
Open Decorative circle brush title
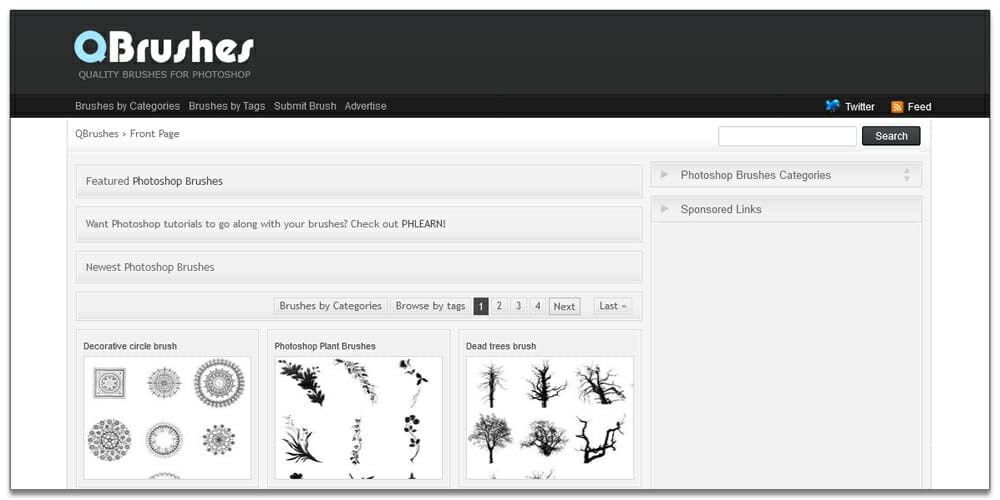[130, 346]
